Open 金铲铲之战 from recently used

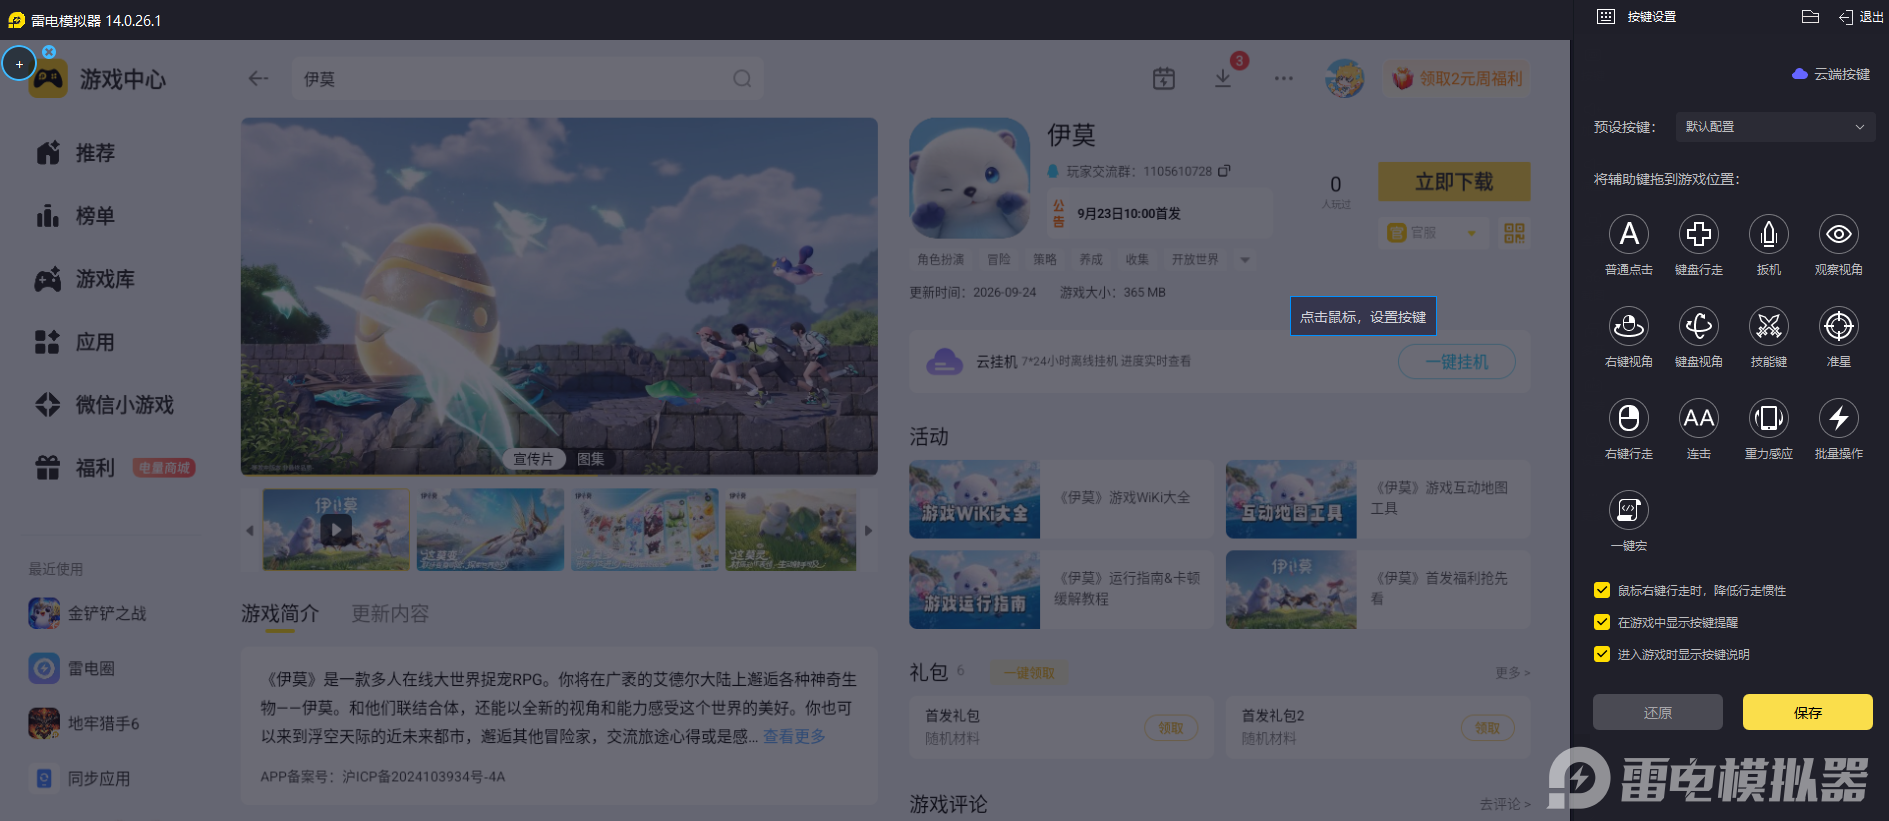[x=88, y=613]
